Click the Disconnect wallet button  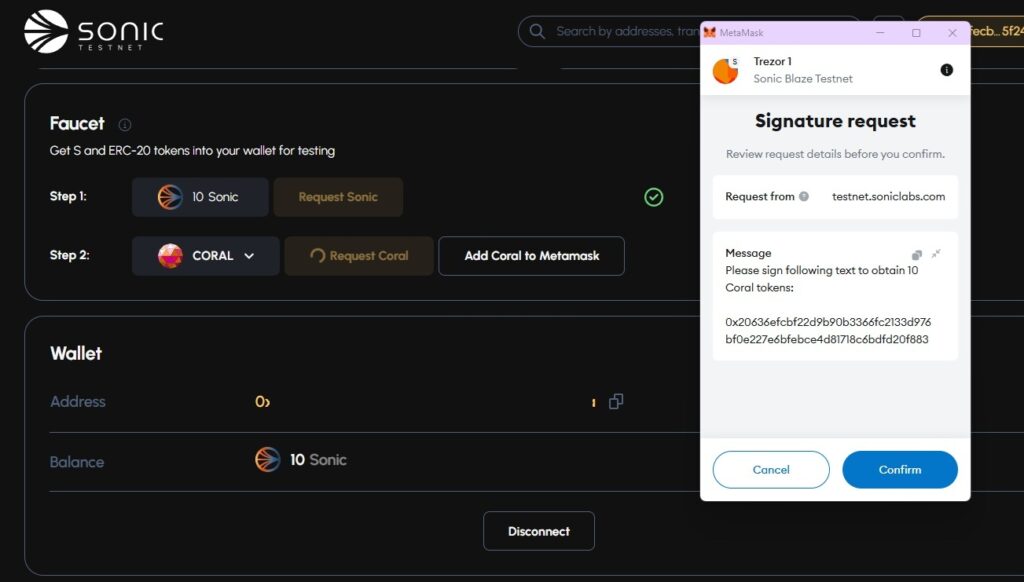539,531
